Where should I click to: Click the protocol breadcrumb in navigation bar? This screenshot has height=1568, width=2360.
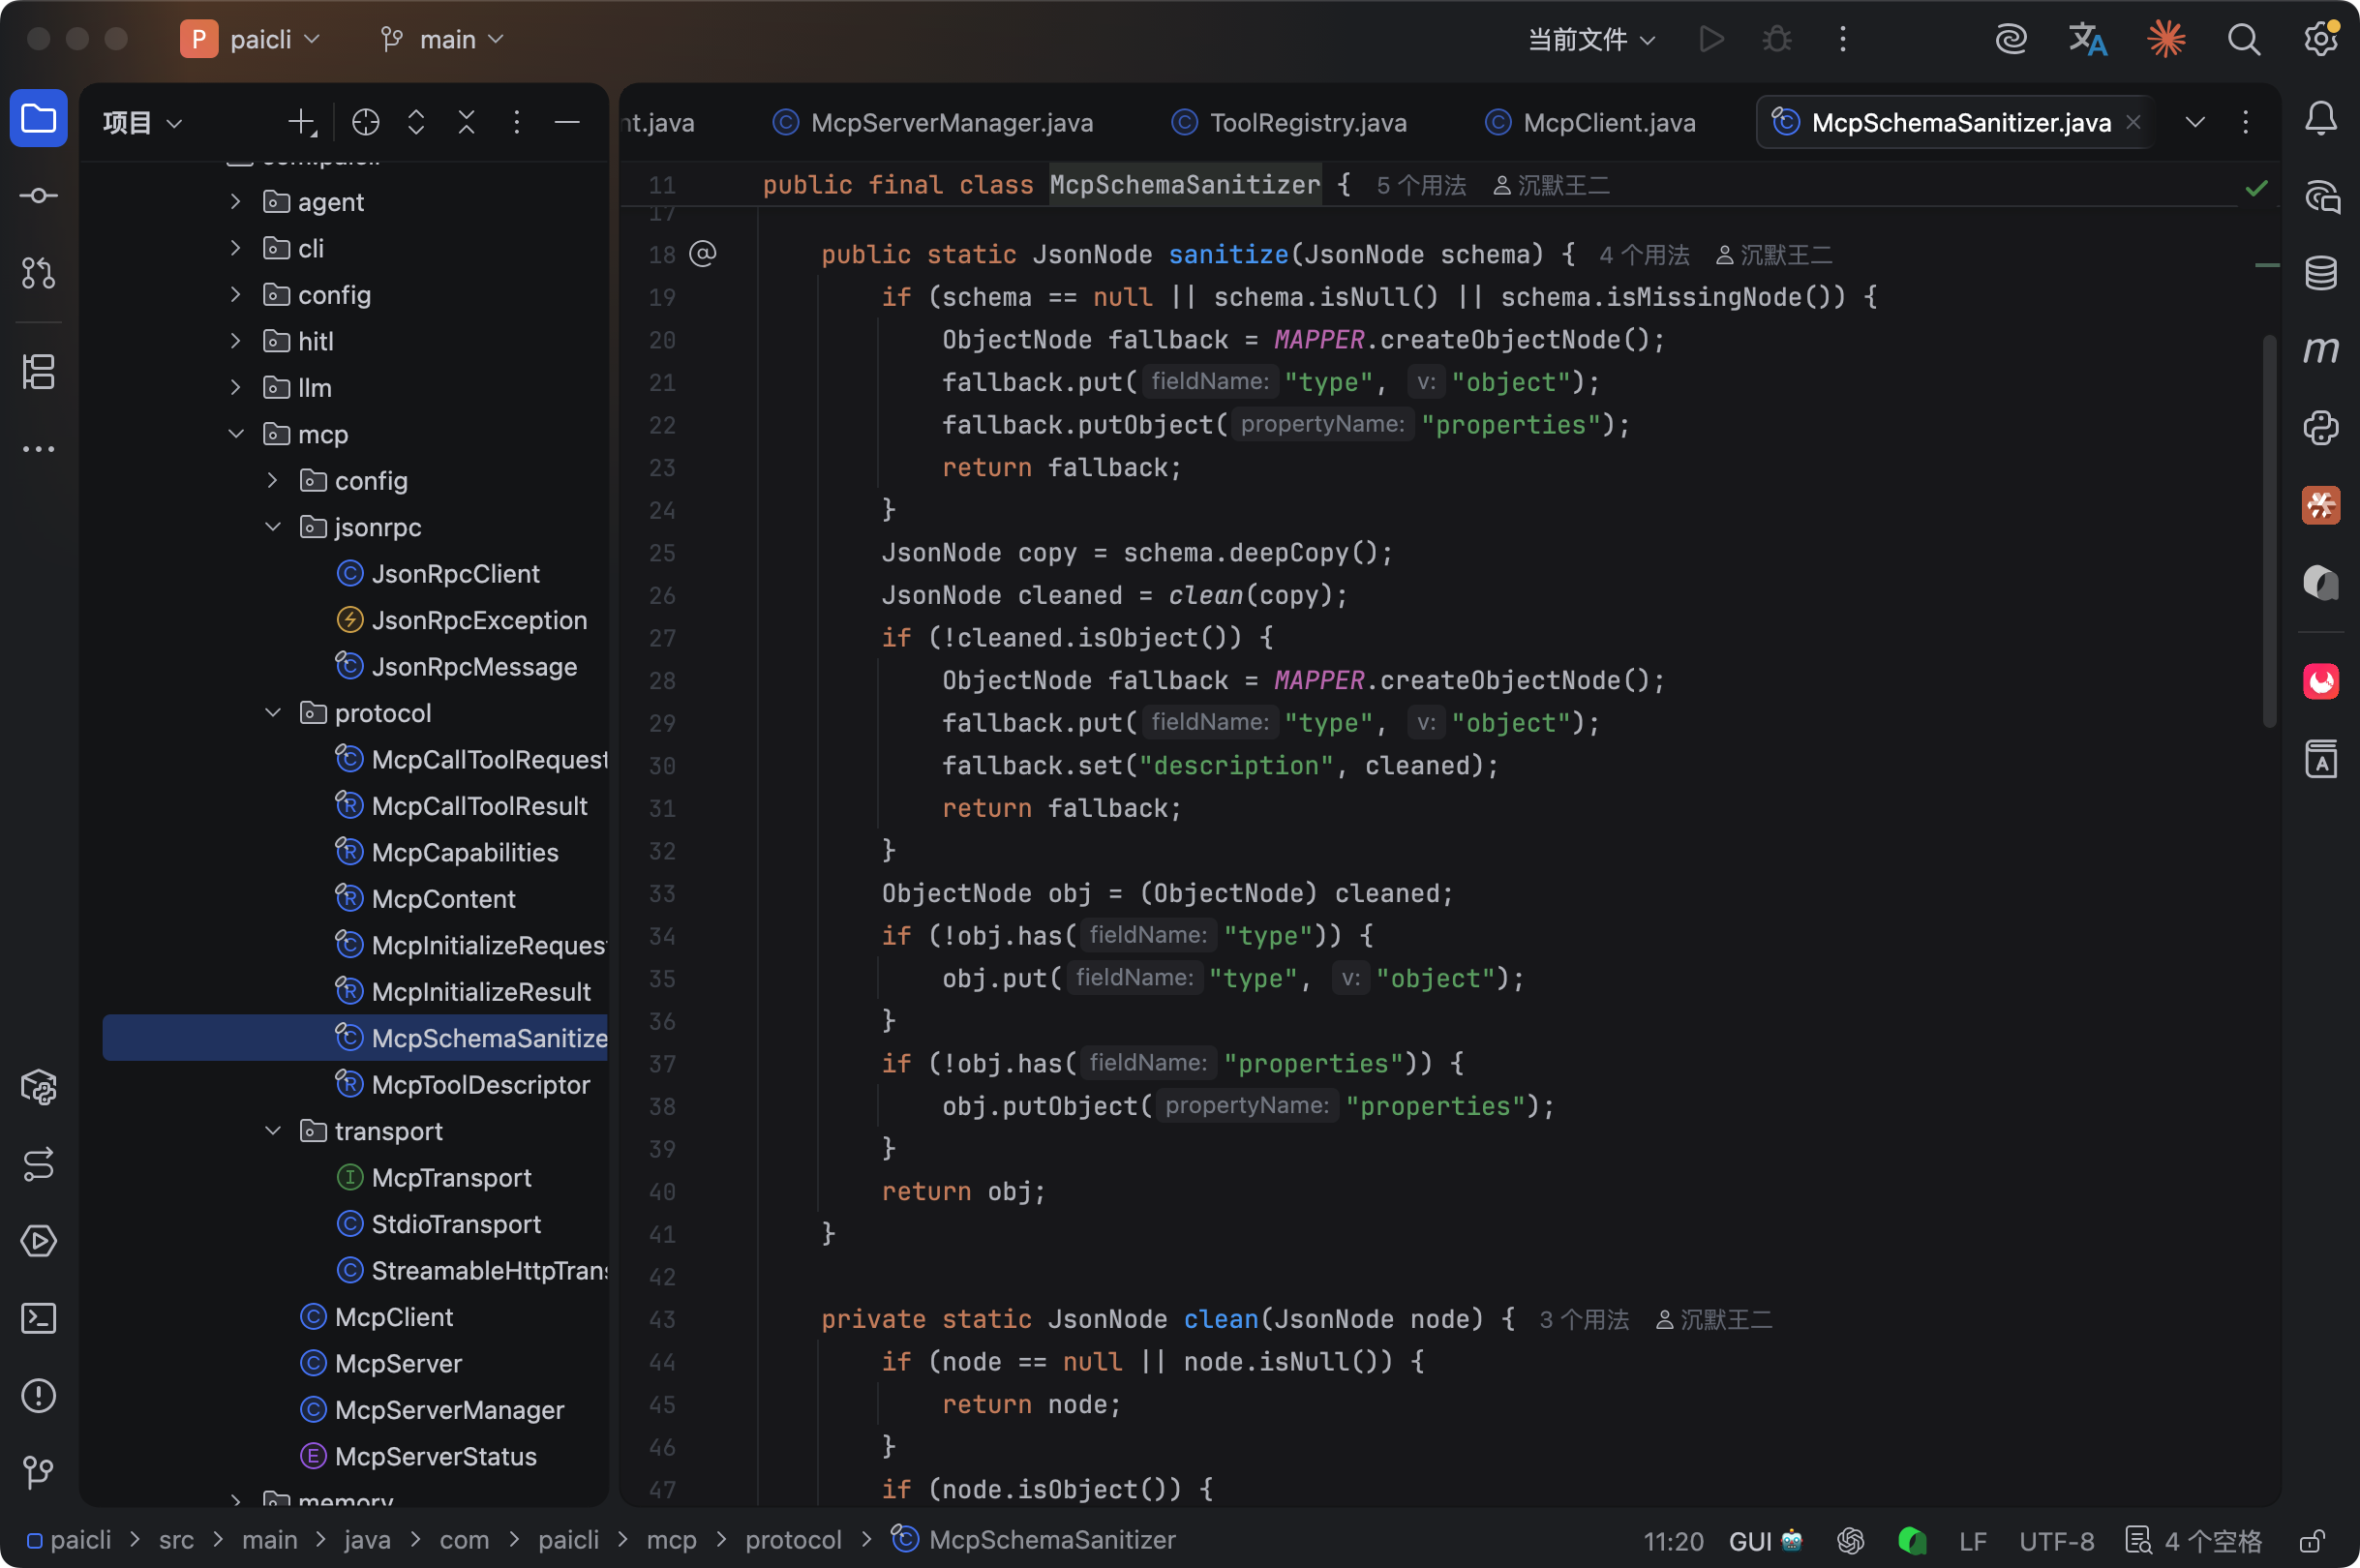(793, 1540)
